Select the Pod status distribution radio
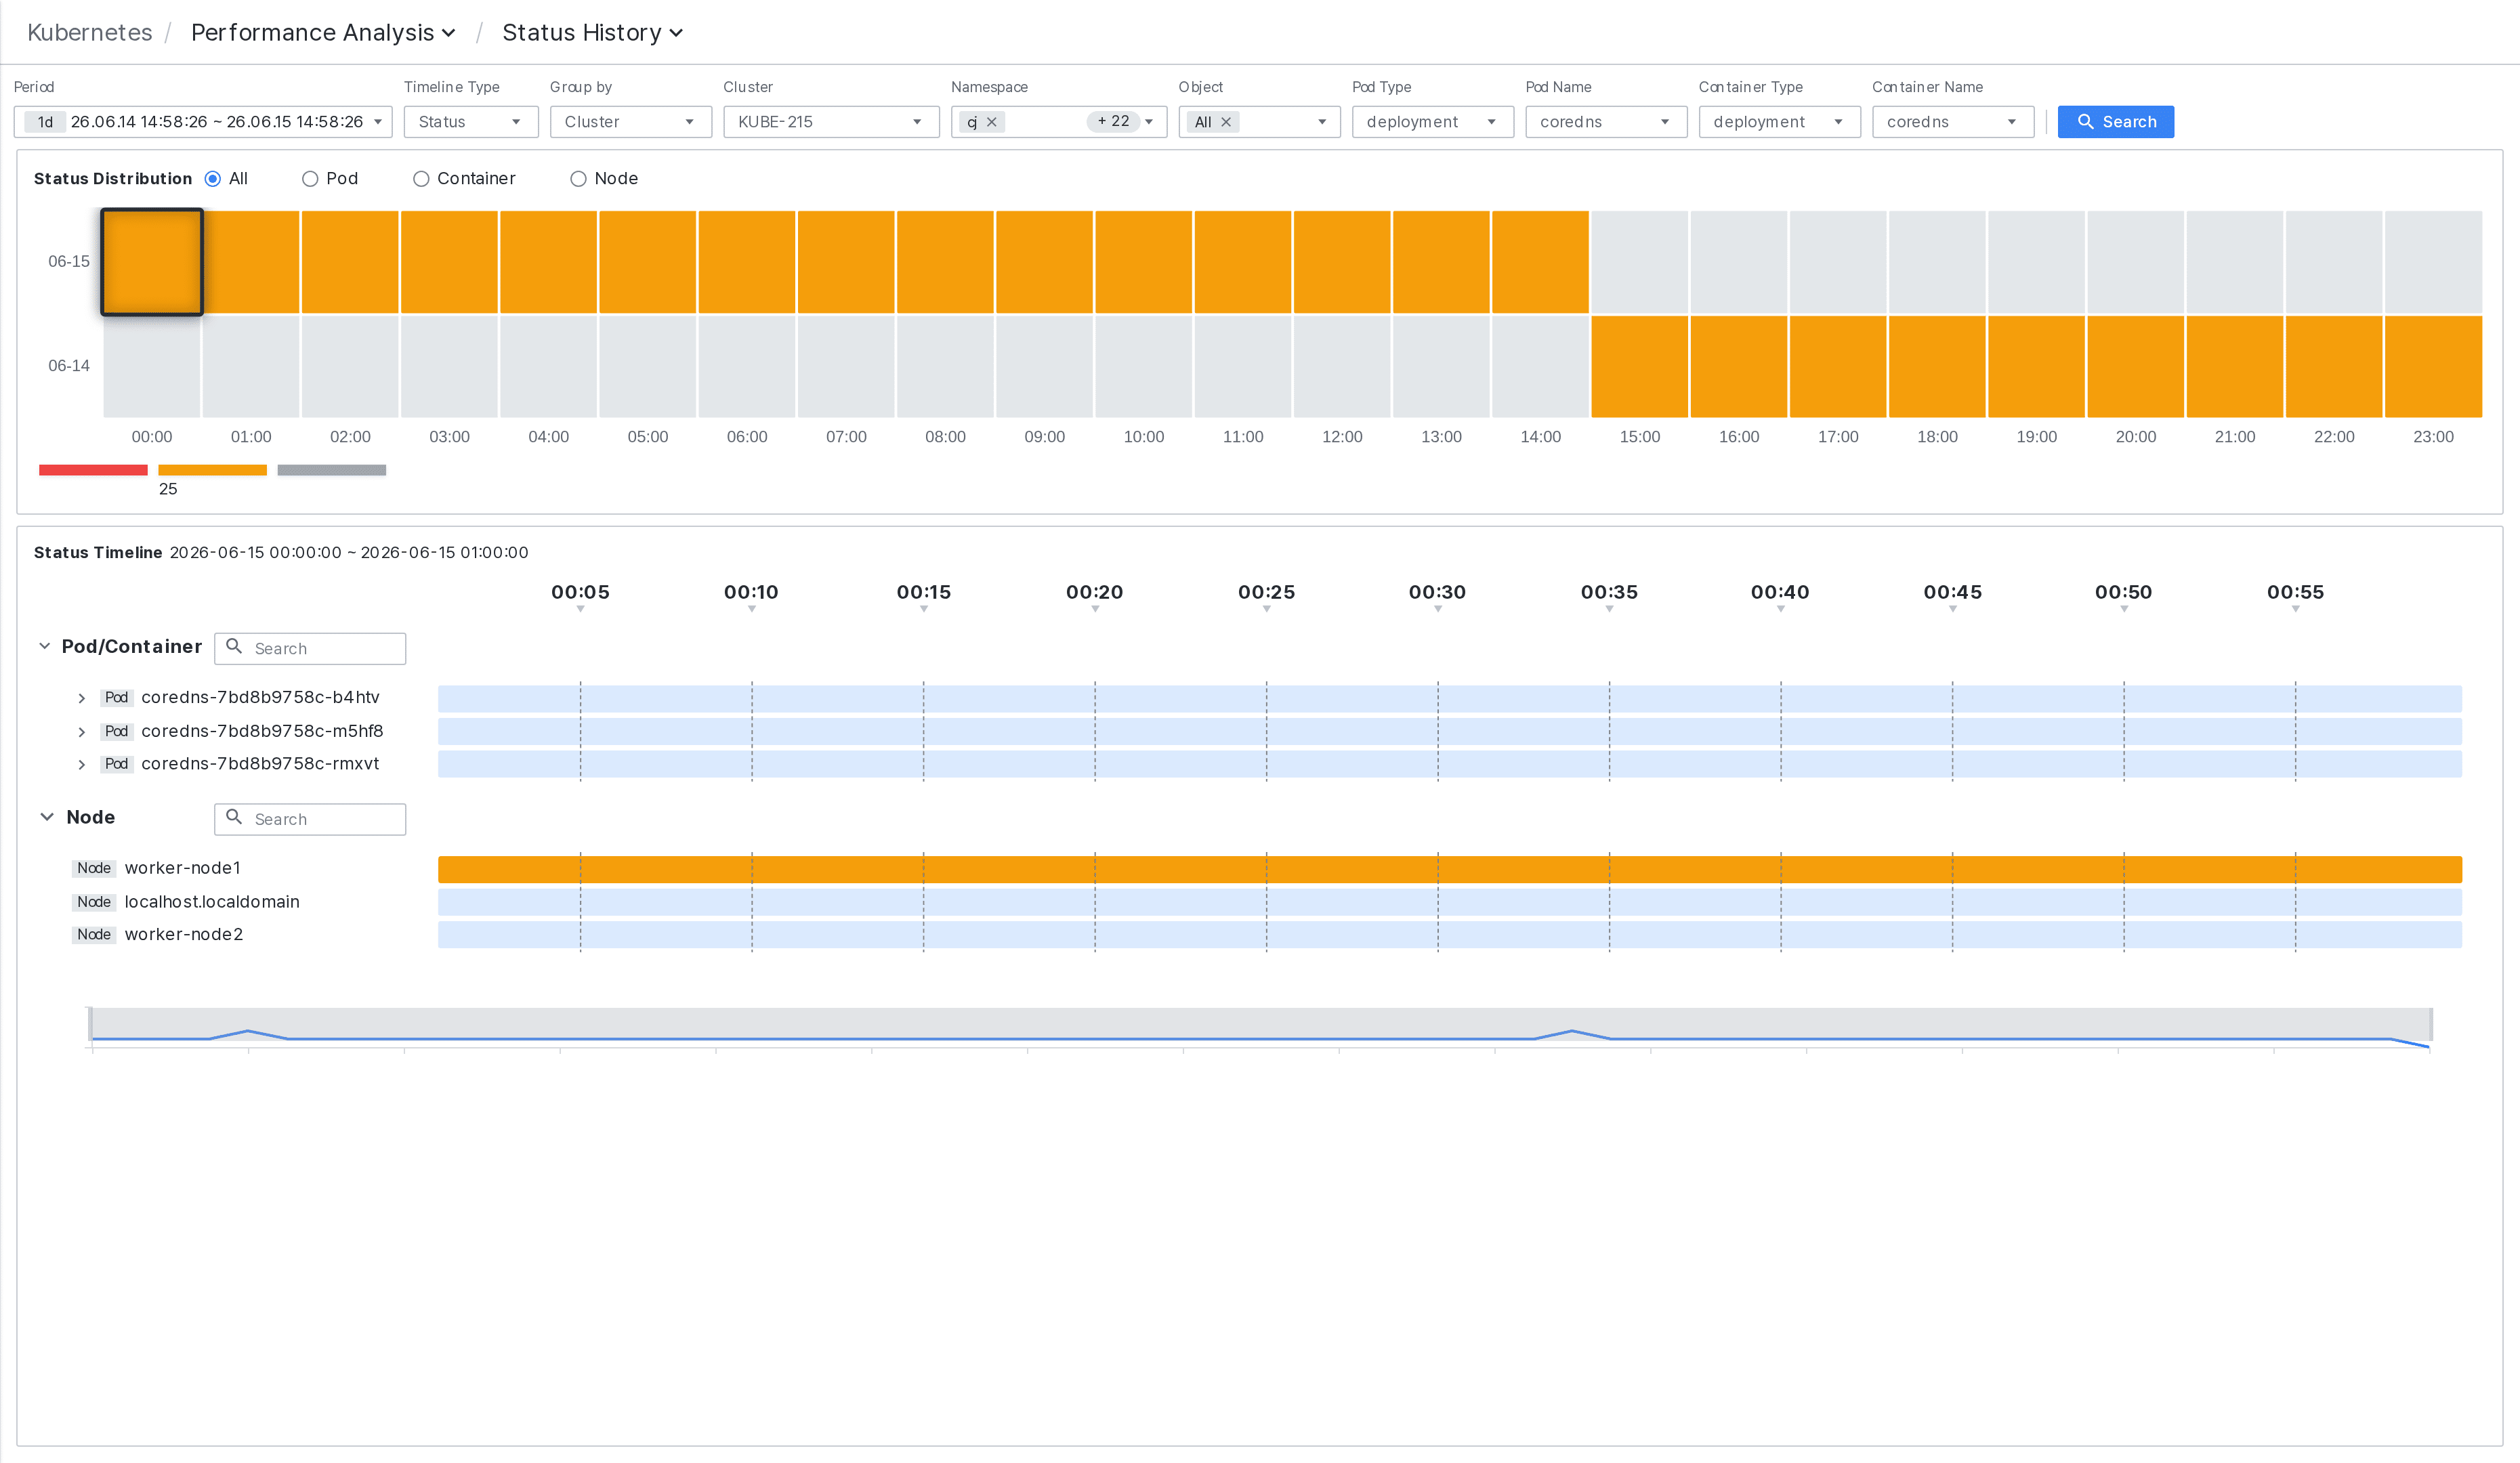 tap(310, 179)
